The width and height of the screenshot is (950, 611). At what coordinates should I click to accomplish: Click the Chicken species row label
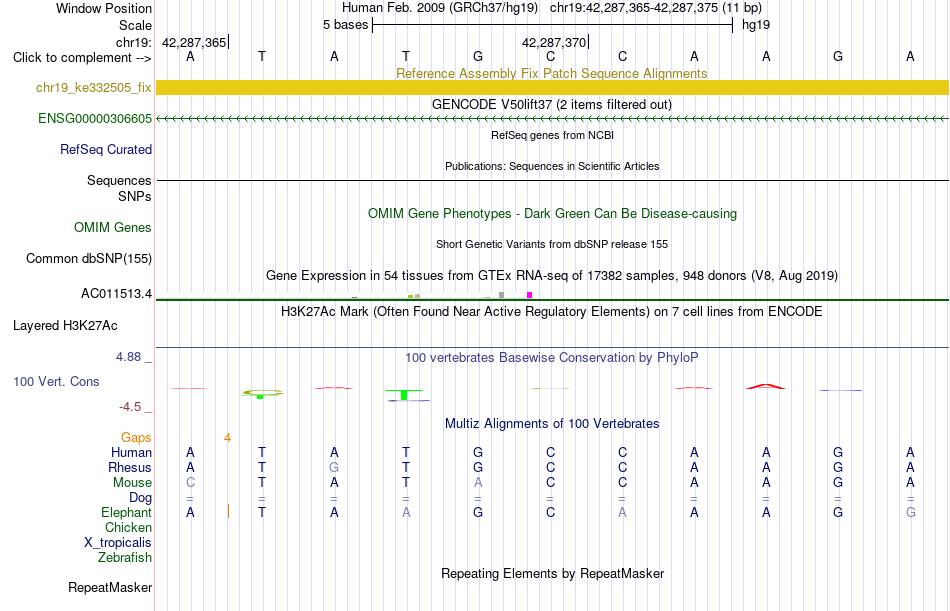[x=128, y=527]
